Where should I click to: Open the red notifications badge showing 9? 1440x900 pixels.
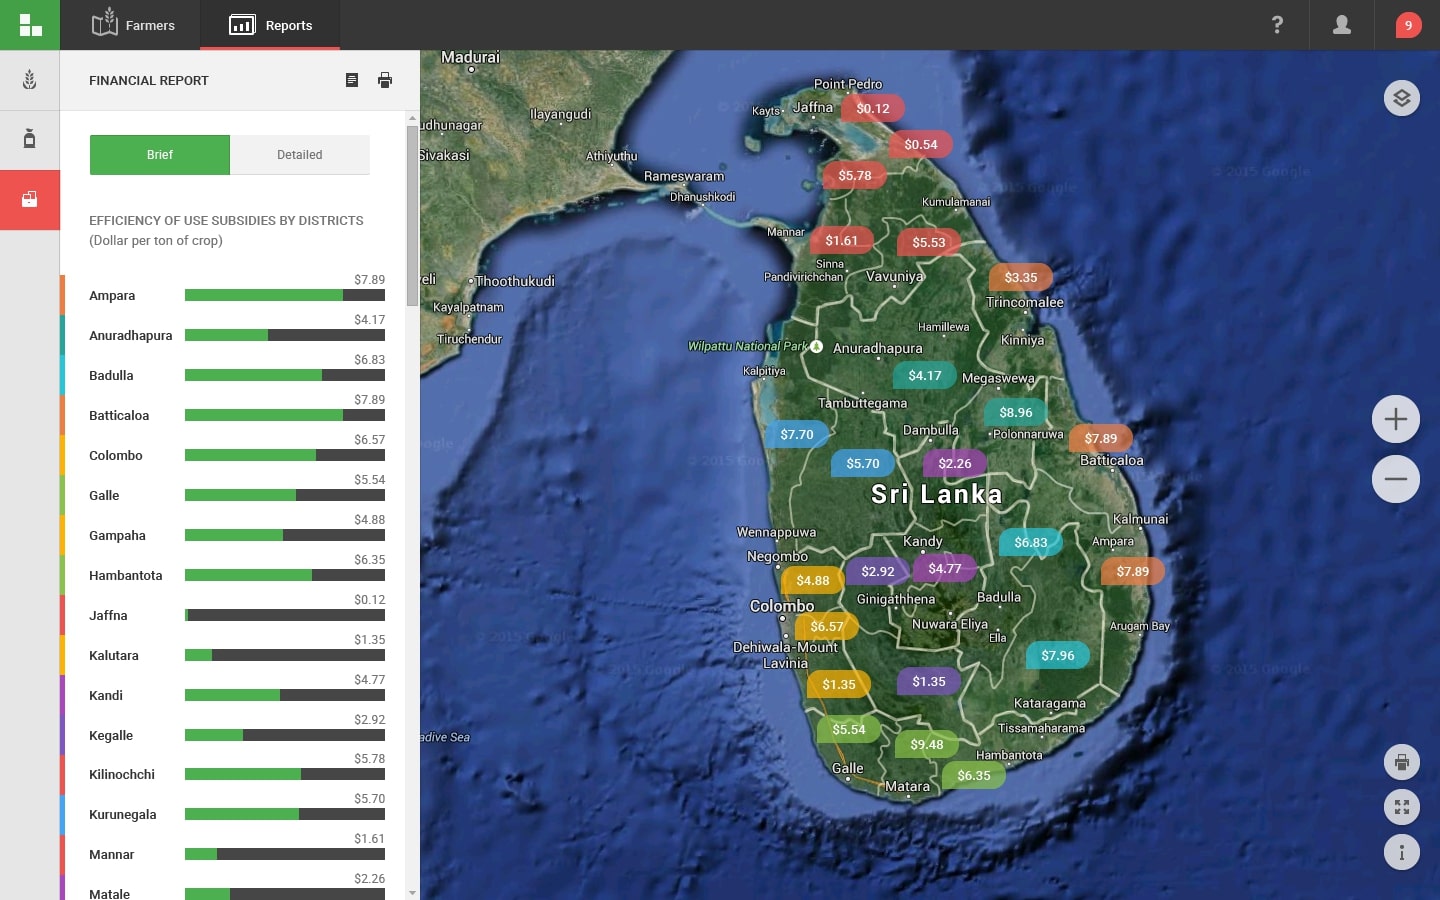point(1408,25)
